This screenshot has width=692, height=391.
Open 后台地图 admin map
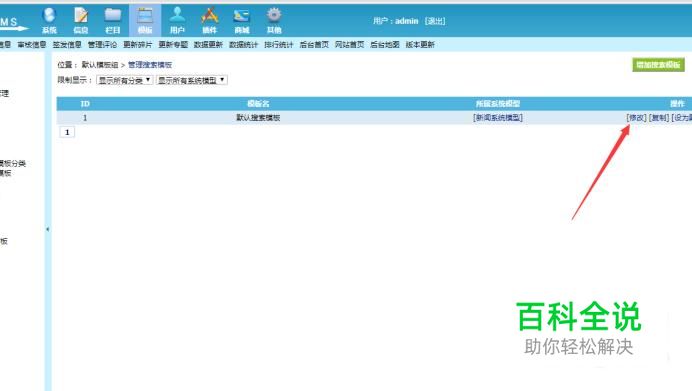pos(385,45)
